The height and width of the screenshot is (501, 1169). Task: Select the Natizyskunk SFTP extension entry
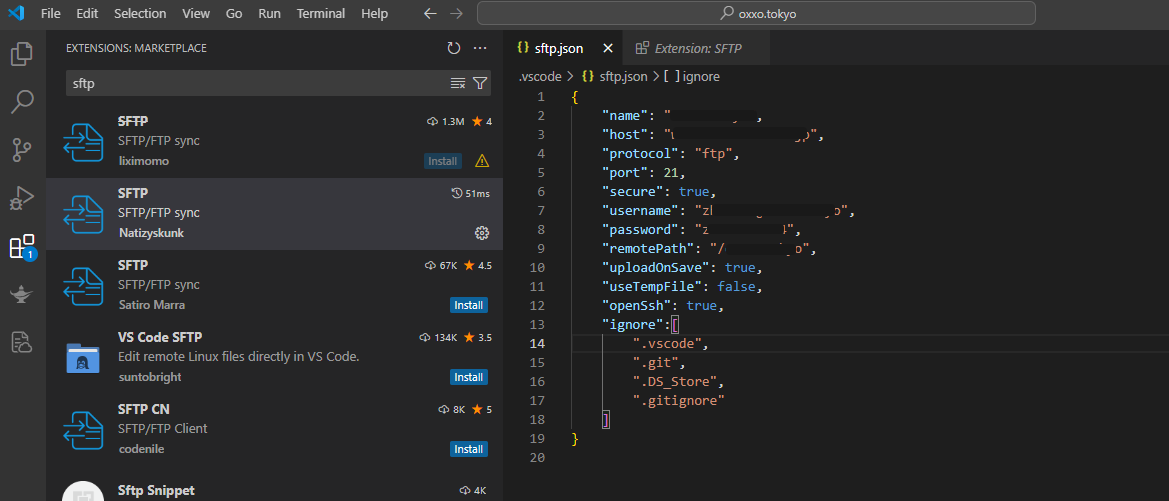point(274,214)
